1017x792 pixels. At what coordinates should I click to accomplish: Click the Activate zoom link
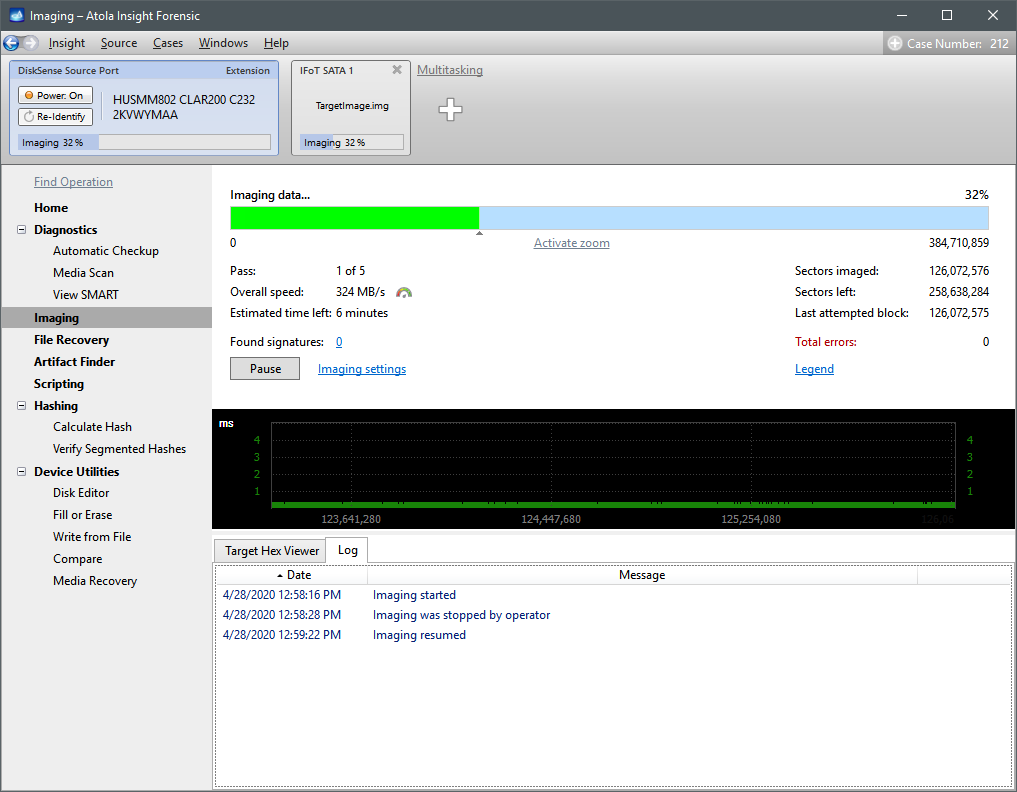(571, 243)
